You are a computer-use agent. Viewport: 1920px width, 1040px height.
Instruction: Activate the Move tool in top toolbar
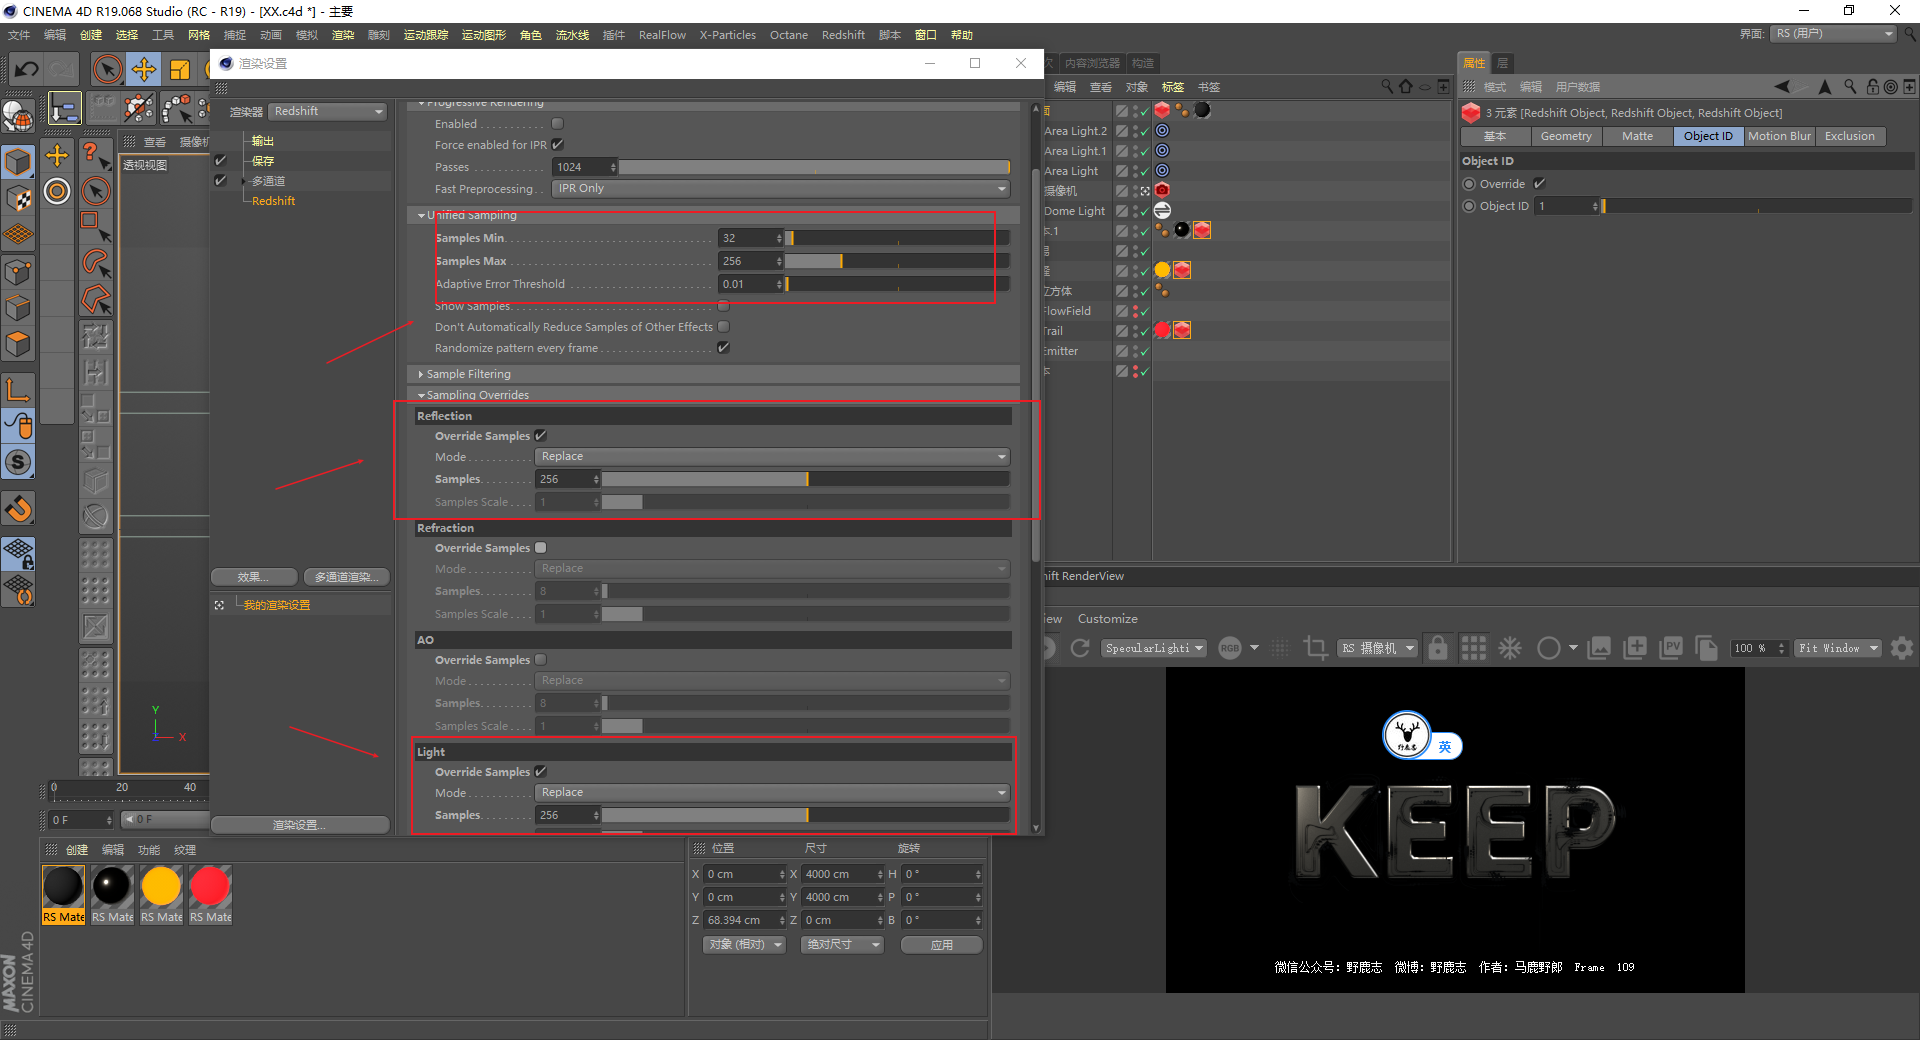click(x=144, y=69)
